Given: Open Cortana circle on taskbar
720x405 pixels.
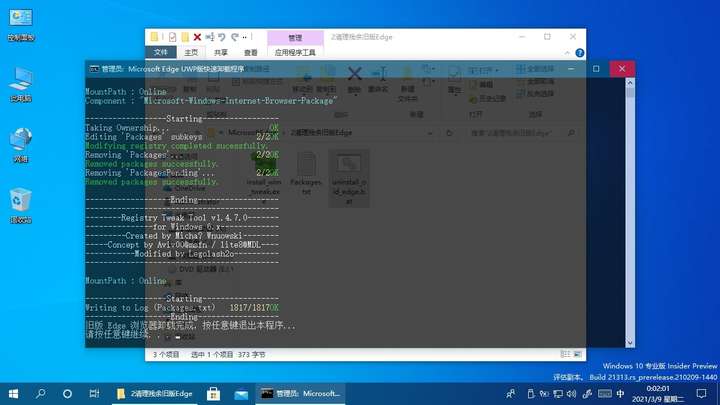Looking at the screenshot, I should point(67,394).
